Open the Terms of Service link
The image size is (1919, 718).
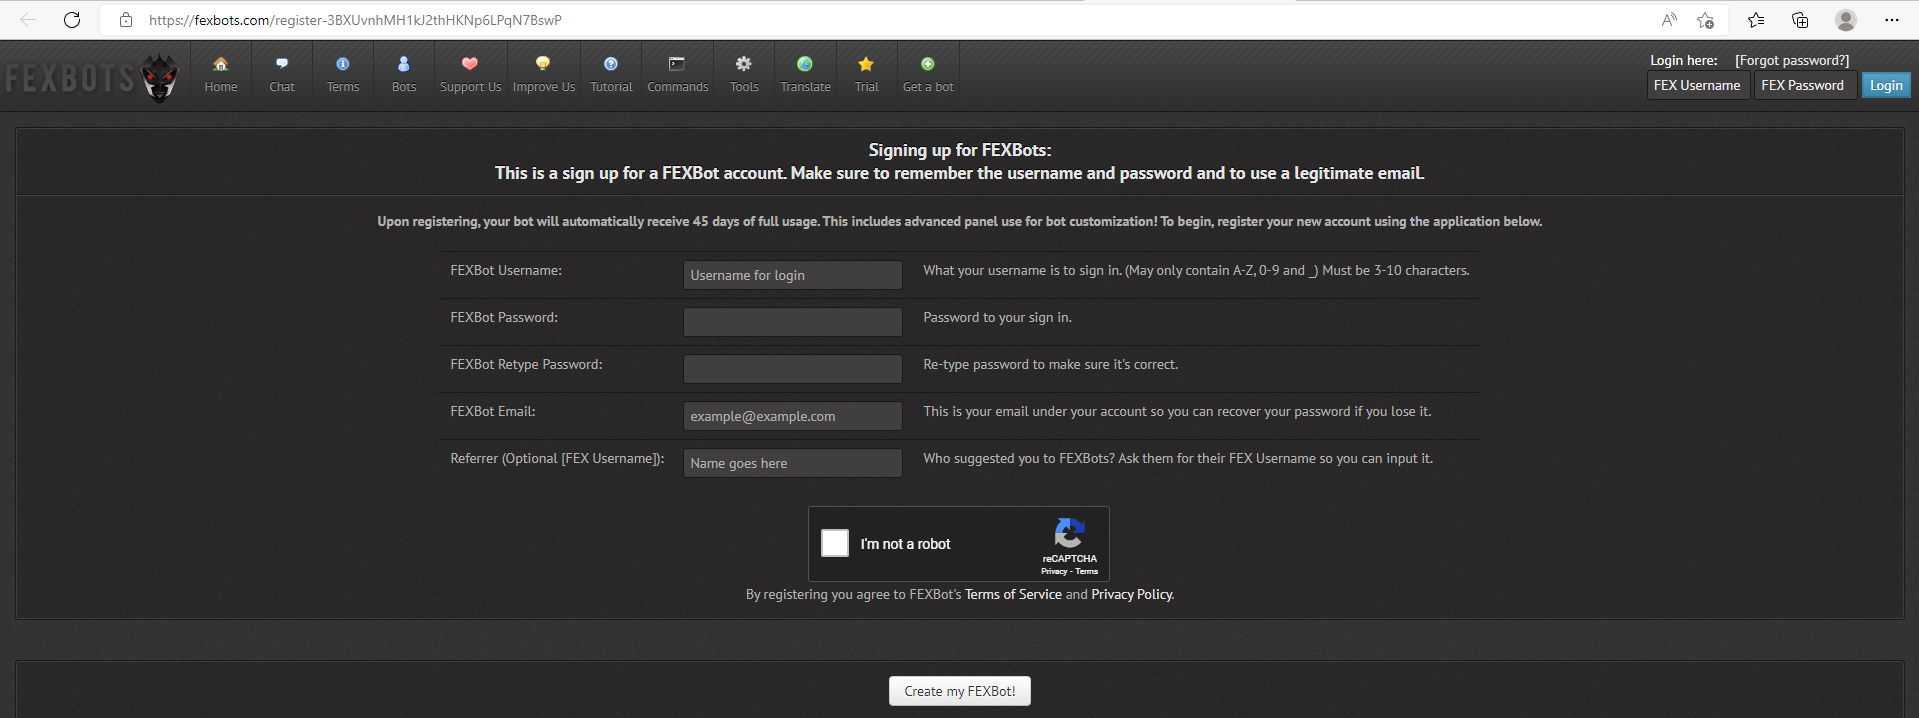[1013, 594]
